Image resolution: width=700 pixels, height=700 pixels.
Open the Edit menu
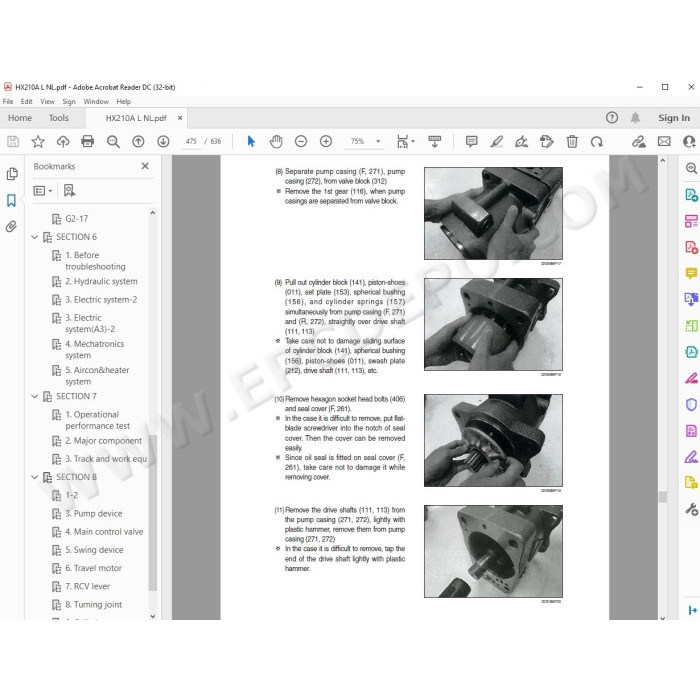[27, 102]
